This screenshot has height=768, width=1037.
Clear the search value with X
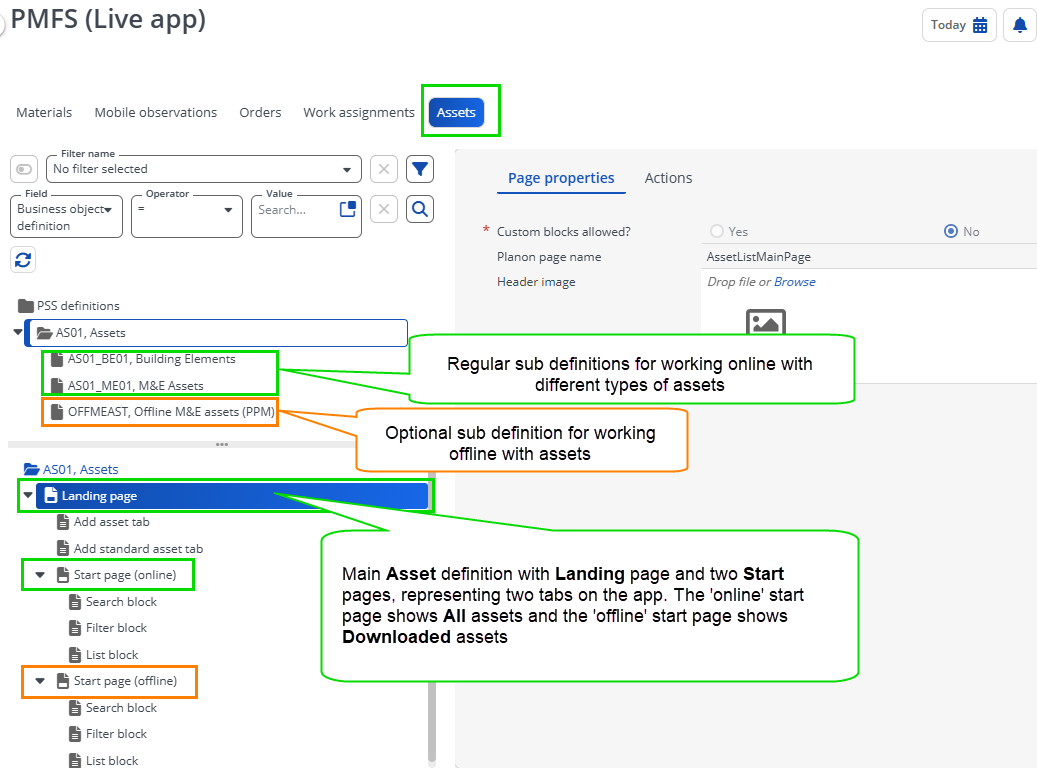click(384, 210)
